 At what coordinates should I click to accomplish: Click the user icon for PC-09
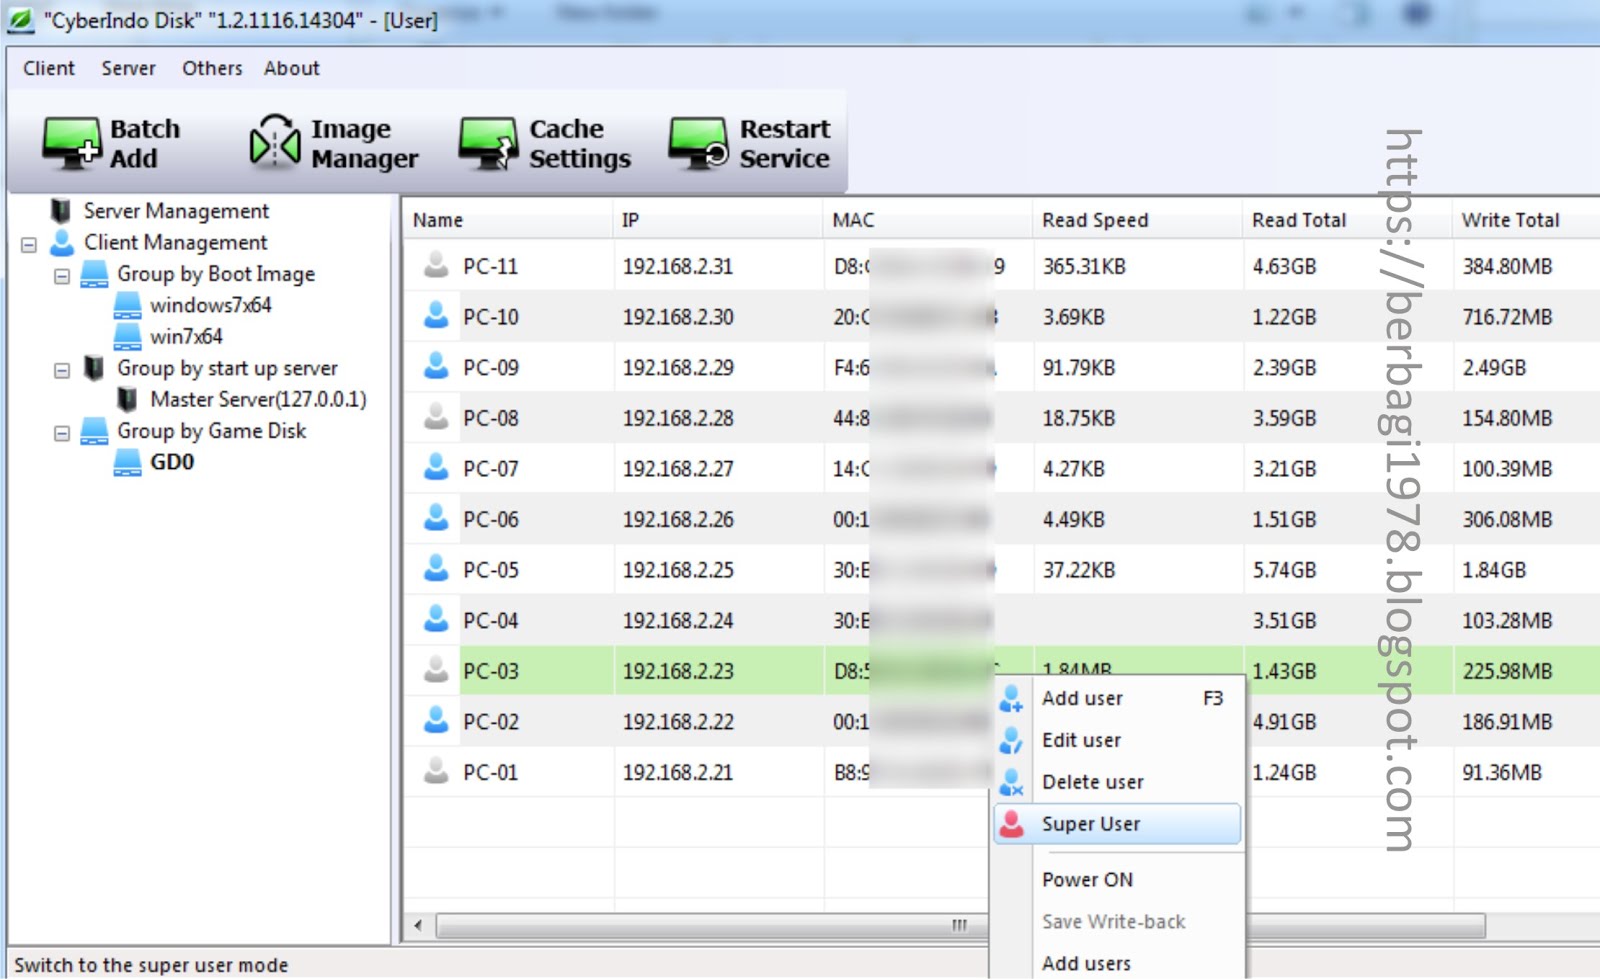(x=436, y=367)
